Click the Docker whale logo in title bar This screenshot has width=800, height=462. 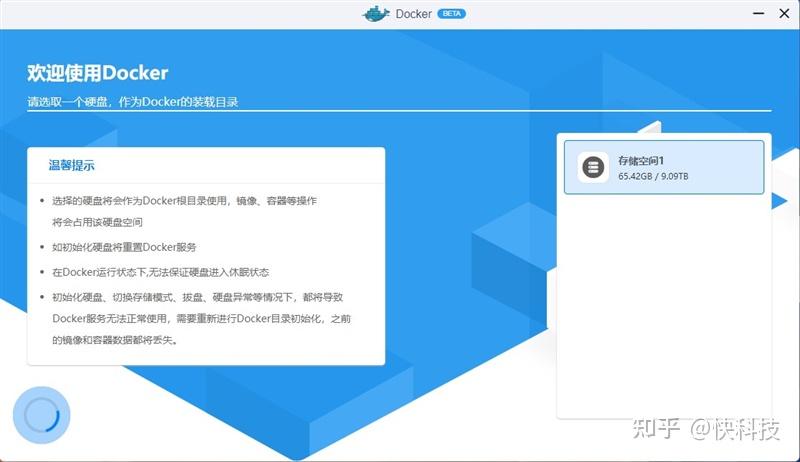pyautogui.click(x=376, y=14)
